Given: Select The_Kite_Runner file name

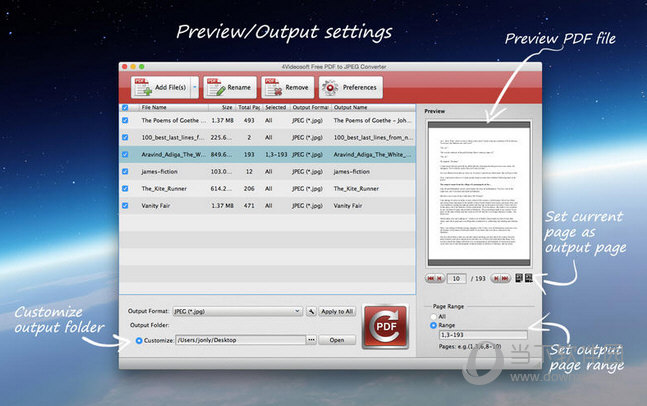Looking at the screenshot, I should (164, 189).
